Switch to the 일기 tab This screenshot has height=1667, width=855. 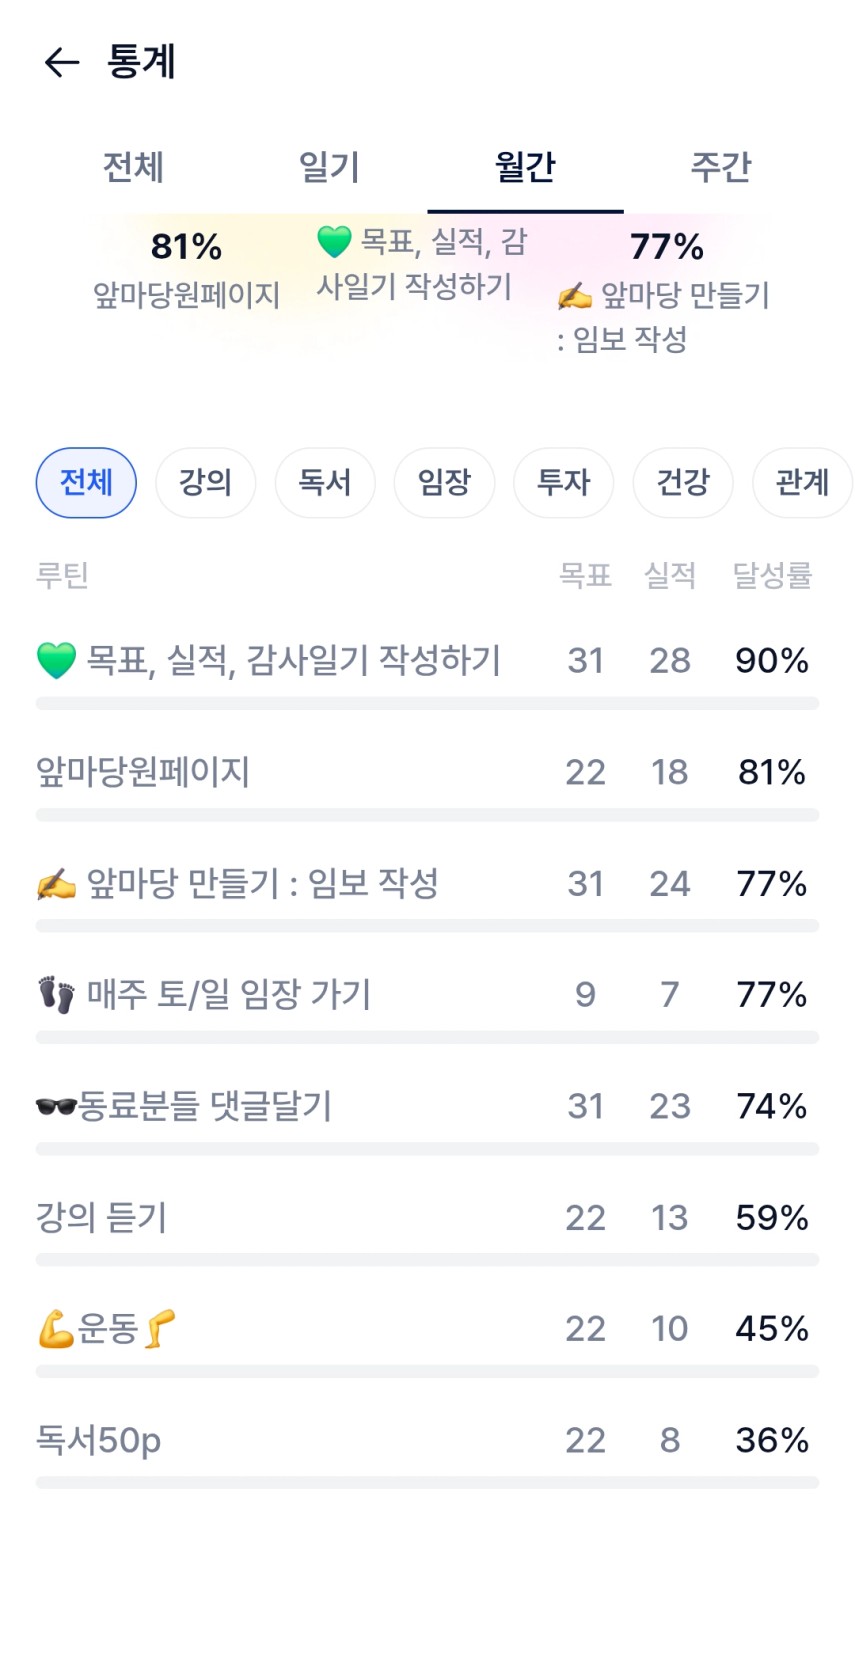[x=329, y=167]
